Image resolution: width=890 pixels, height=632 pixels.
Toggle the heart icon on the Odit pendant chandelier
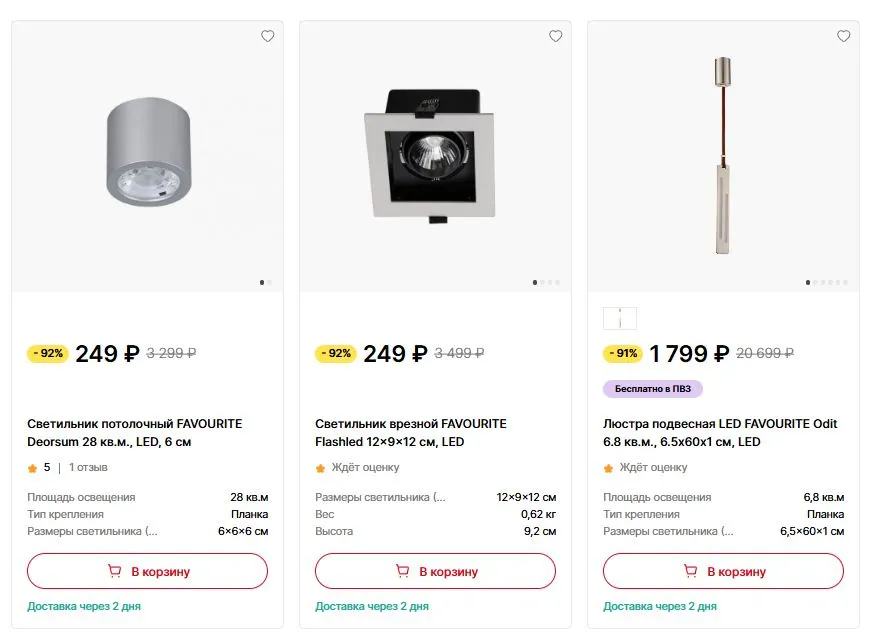pyautogui.click(x=843, y=36)
